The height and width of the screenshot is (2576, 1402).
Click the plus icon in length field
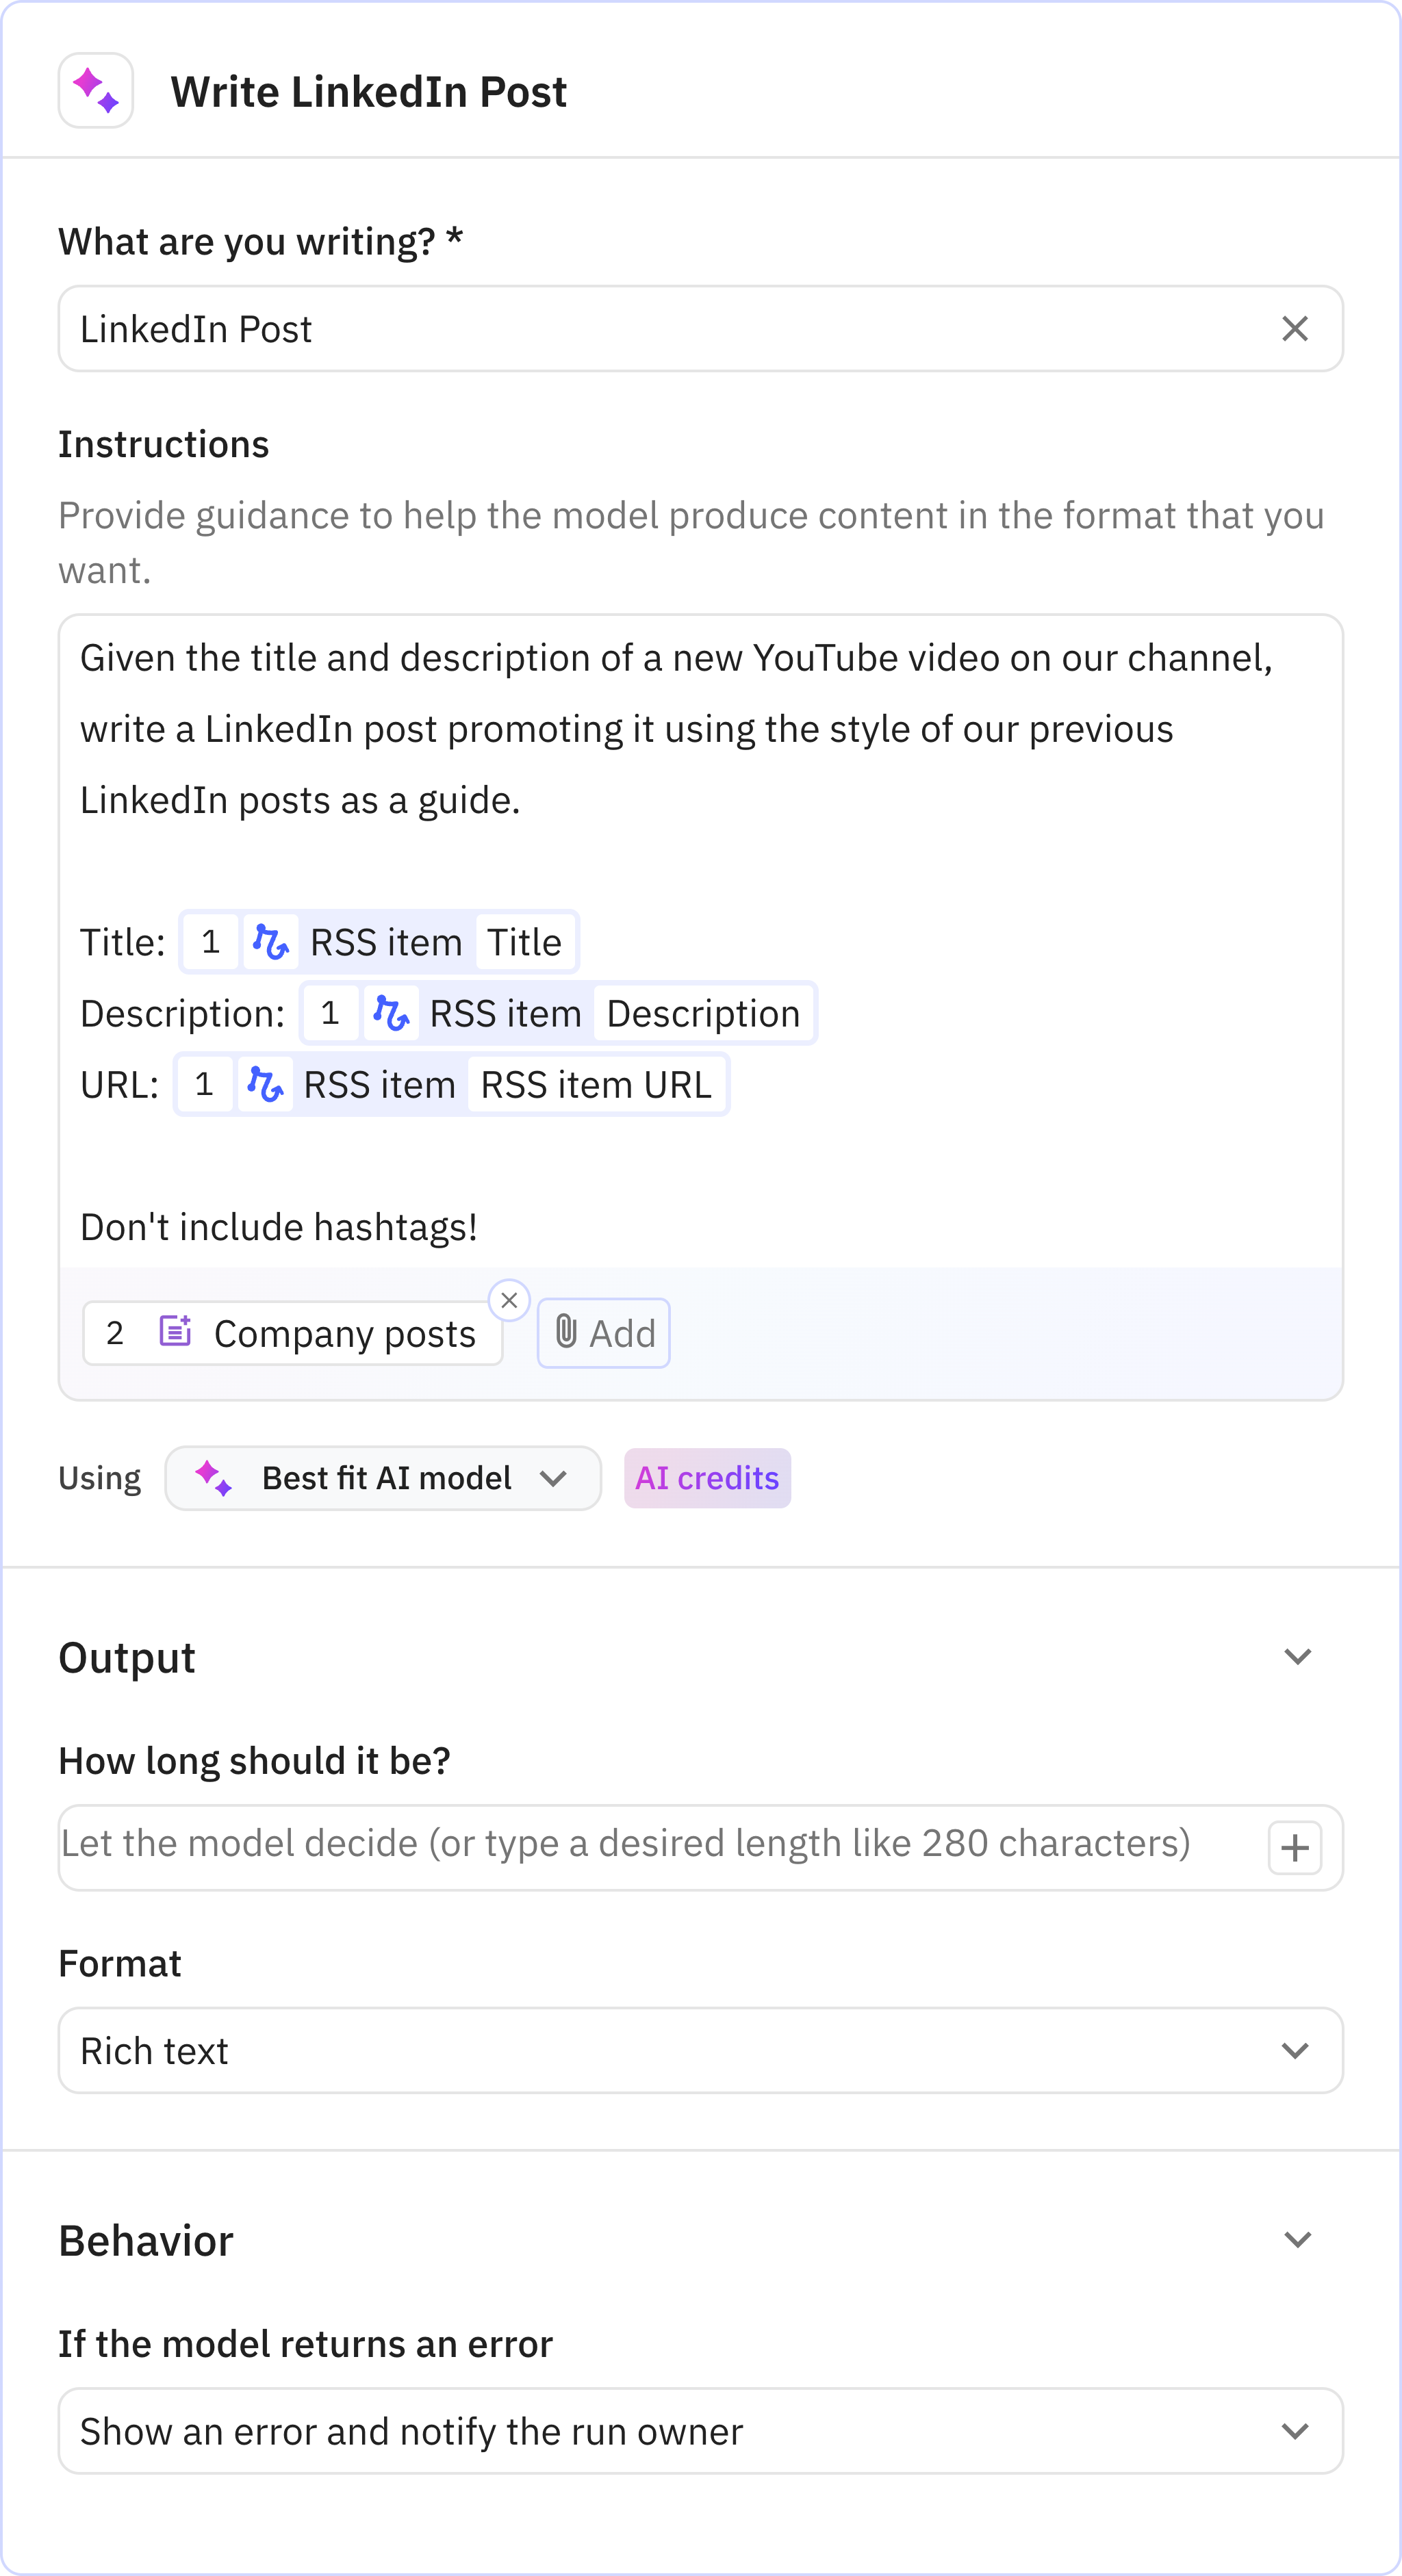tap(1294, 1847)
